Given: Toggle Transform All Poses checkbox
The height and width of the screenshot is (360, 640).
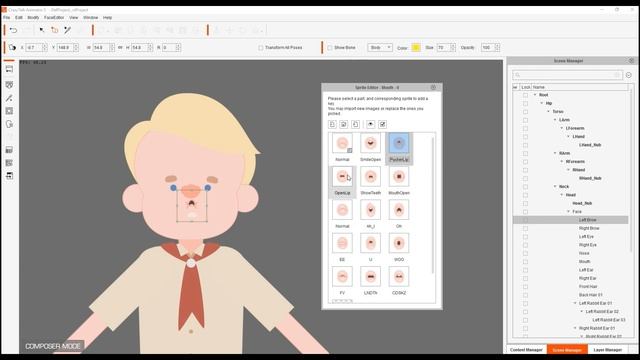Looking at the screenshot, I should 261,48.
